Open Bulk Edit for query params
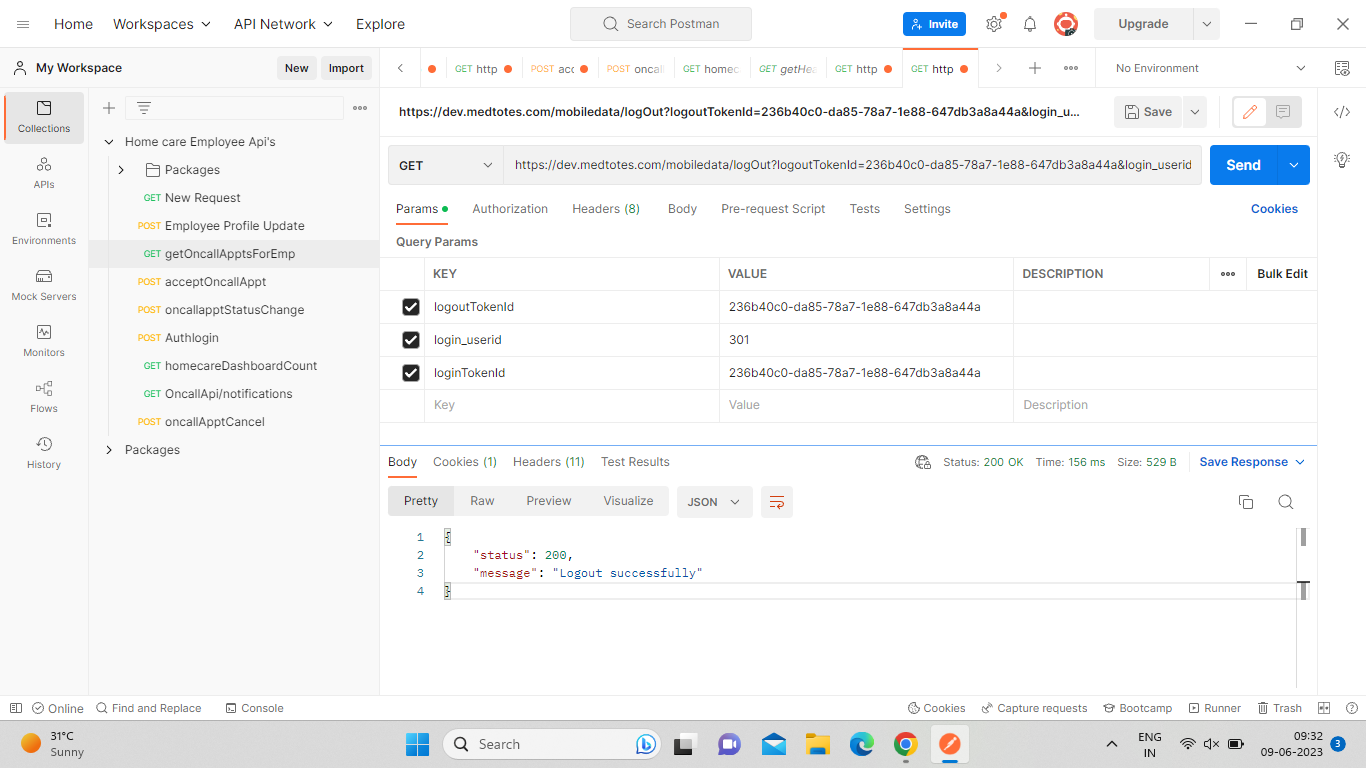This screenshot has height=768, width=1366. tap(1282, 274)
